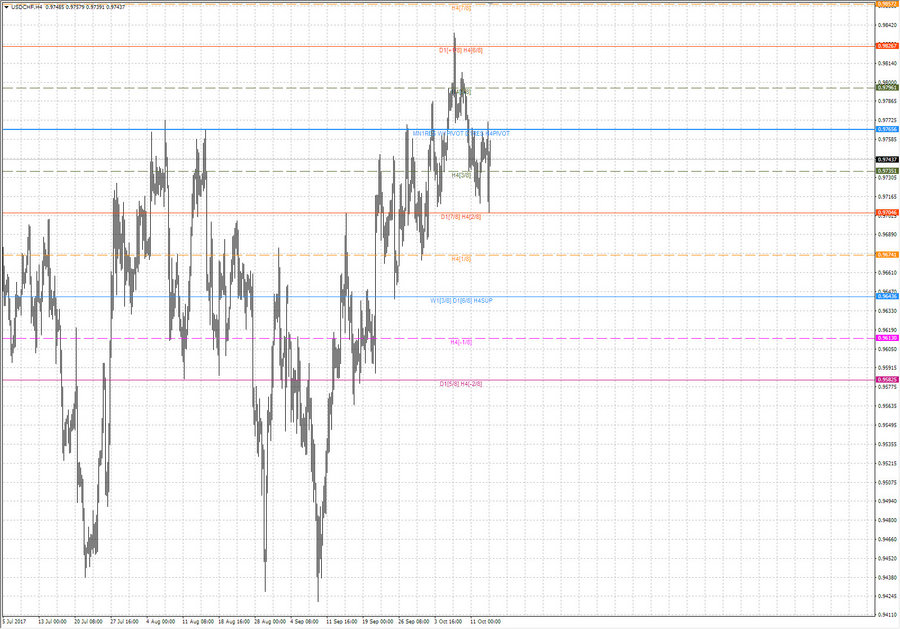
Task: Click the 0.96436 blue price tag
Action: [x=887, y=296]
